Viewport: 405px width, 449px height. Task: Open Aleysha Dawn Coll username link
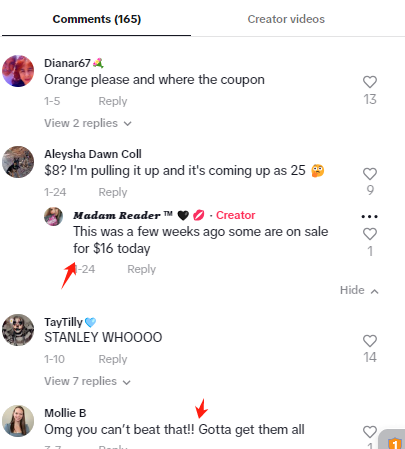pos(93,154)
